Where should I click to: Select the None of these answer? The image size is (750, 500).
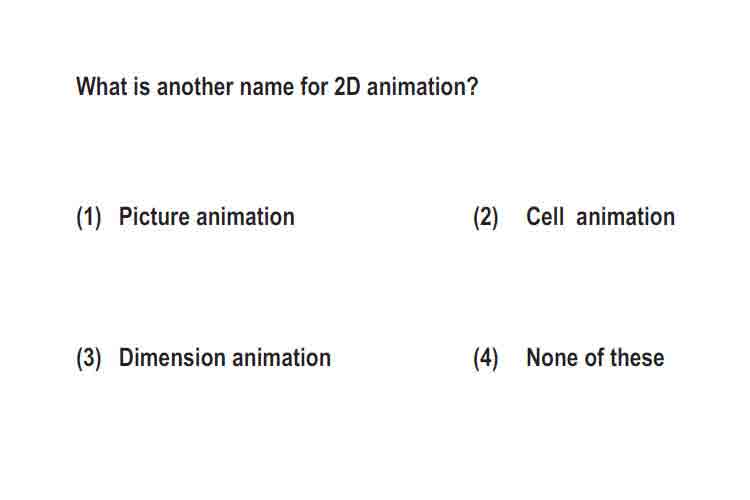[x=595, y=358]
